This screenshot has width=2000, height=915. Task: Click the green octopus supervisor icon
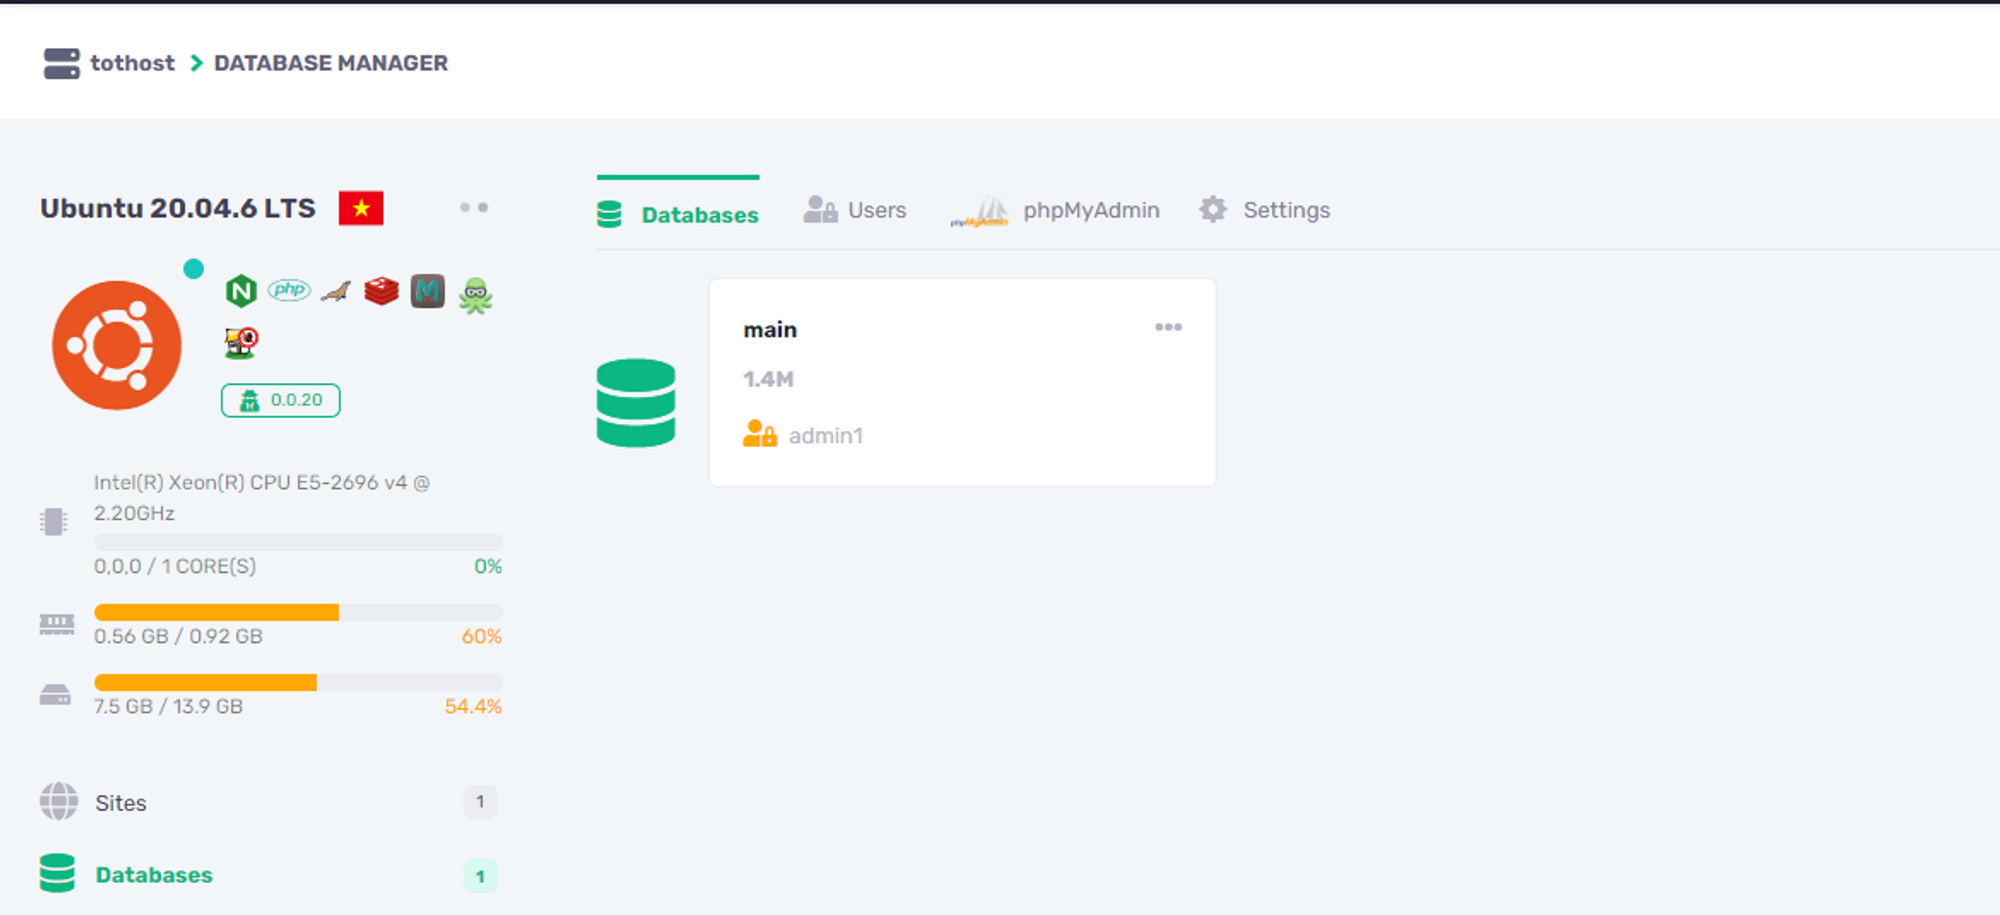point(476,295)
